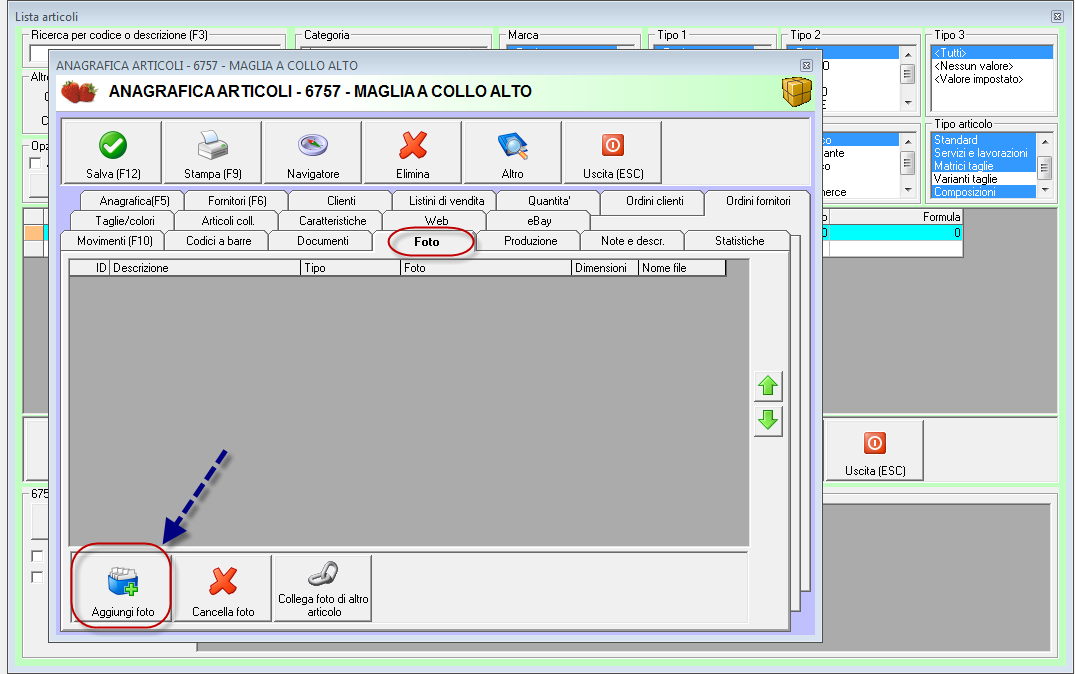Image resolution: width=1075 pixels, height=674 pixels.
Task: Click scroll down arrow of Tipo 2 list
Action: 908,103
